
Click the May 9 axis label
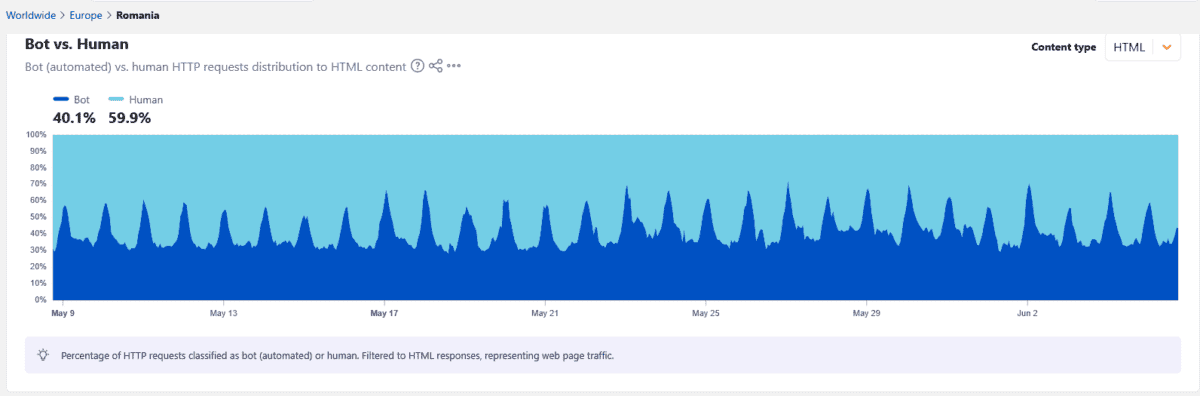pyautogui.click(x=63, y=313)
